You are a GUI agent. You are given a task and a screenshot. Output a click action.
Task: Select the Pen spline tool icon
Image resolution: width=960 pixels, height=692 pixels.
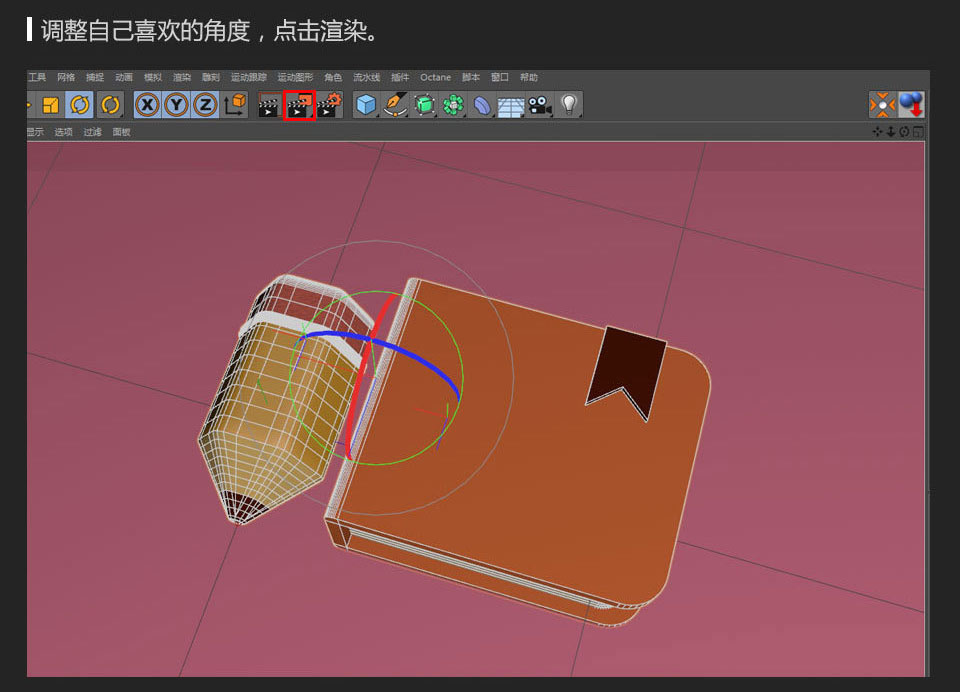click(x=393, y=104)
